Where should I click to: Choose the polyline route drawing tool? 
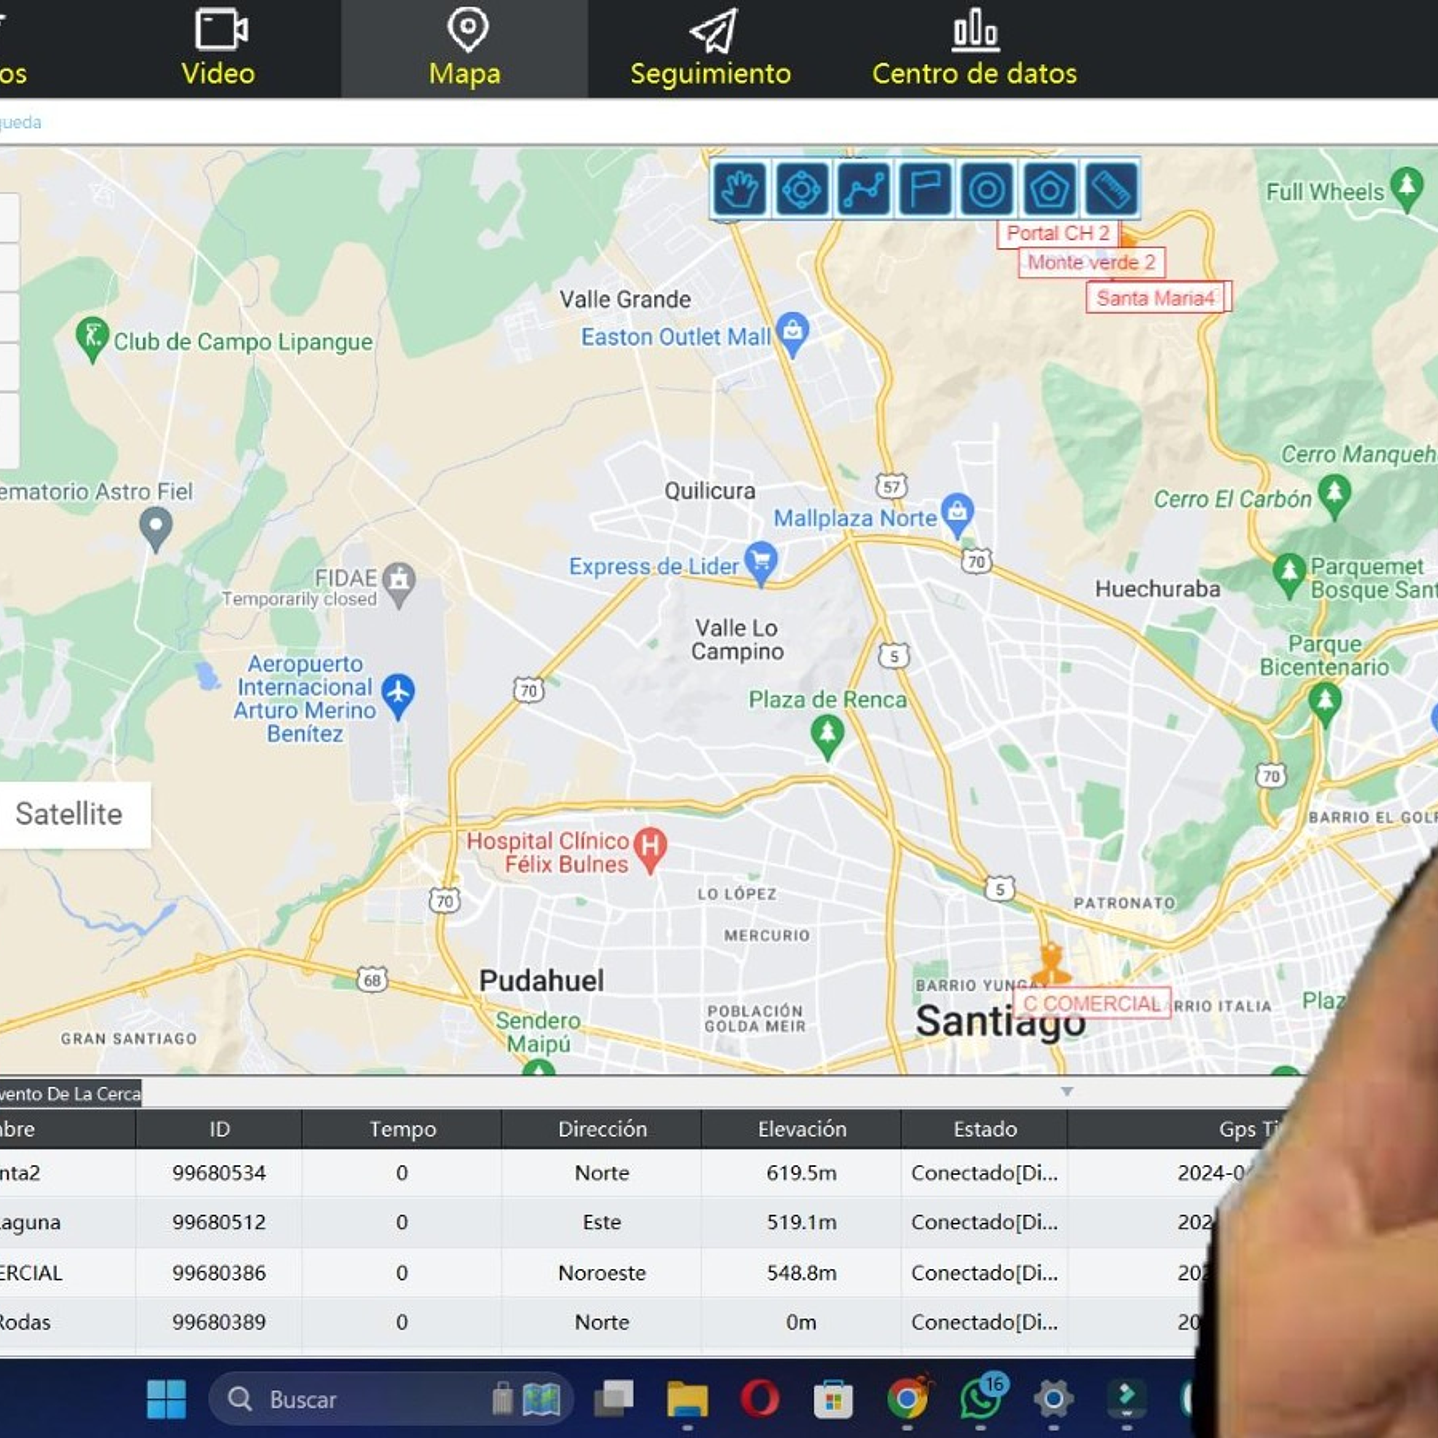pyautogui.click(x=864, y=189)
